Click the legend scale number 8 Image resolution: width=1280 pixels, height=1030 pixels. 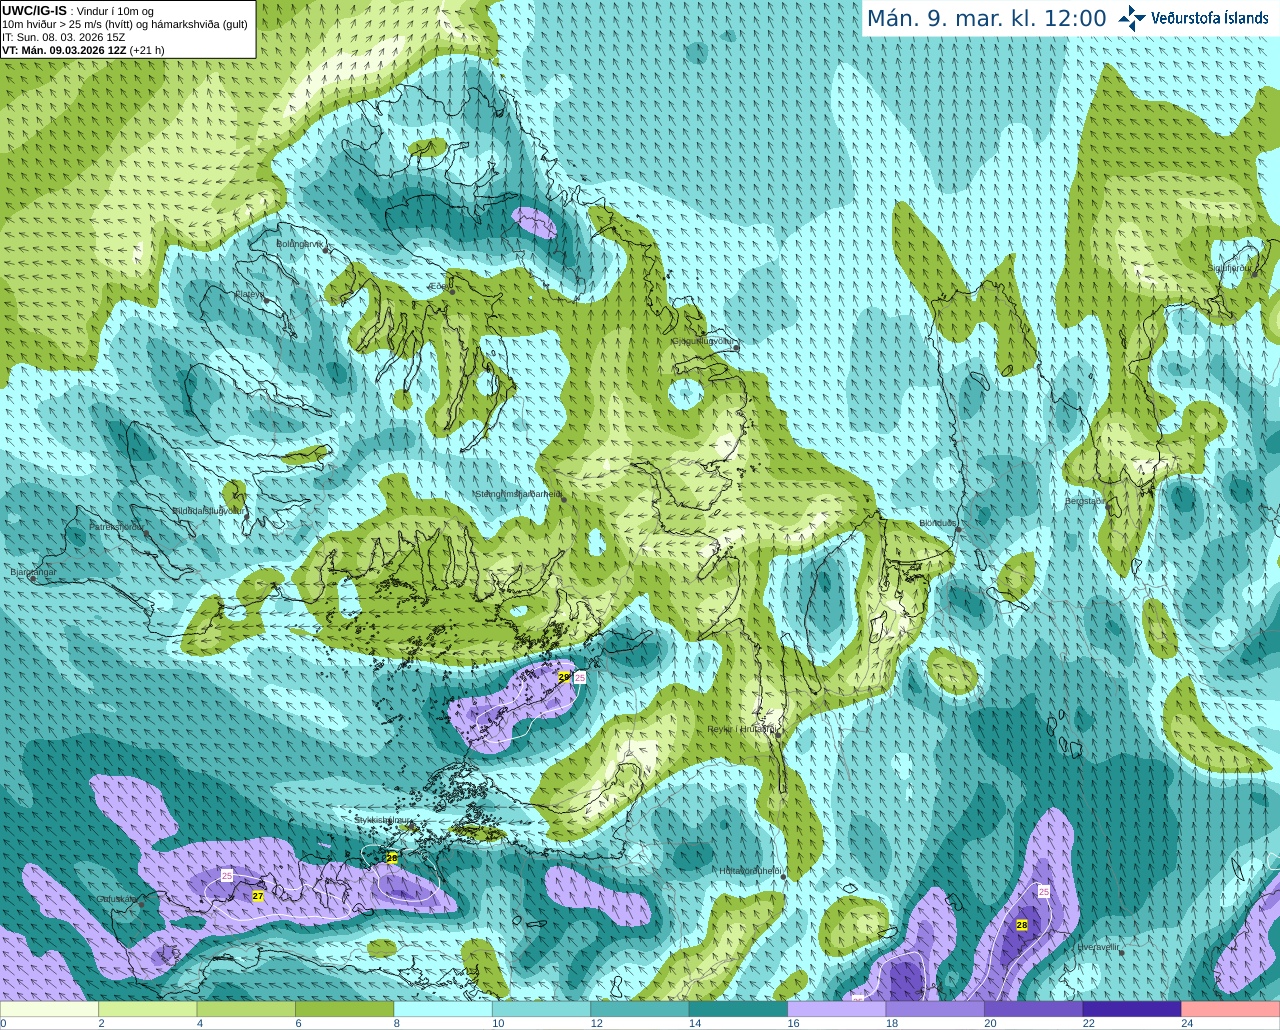point(397,1023)
